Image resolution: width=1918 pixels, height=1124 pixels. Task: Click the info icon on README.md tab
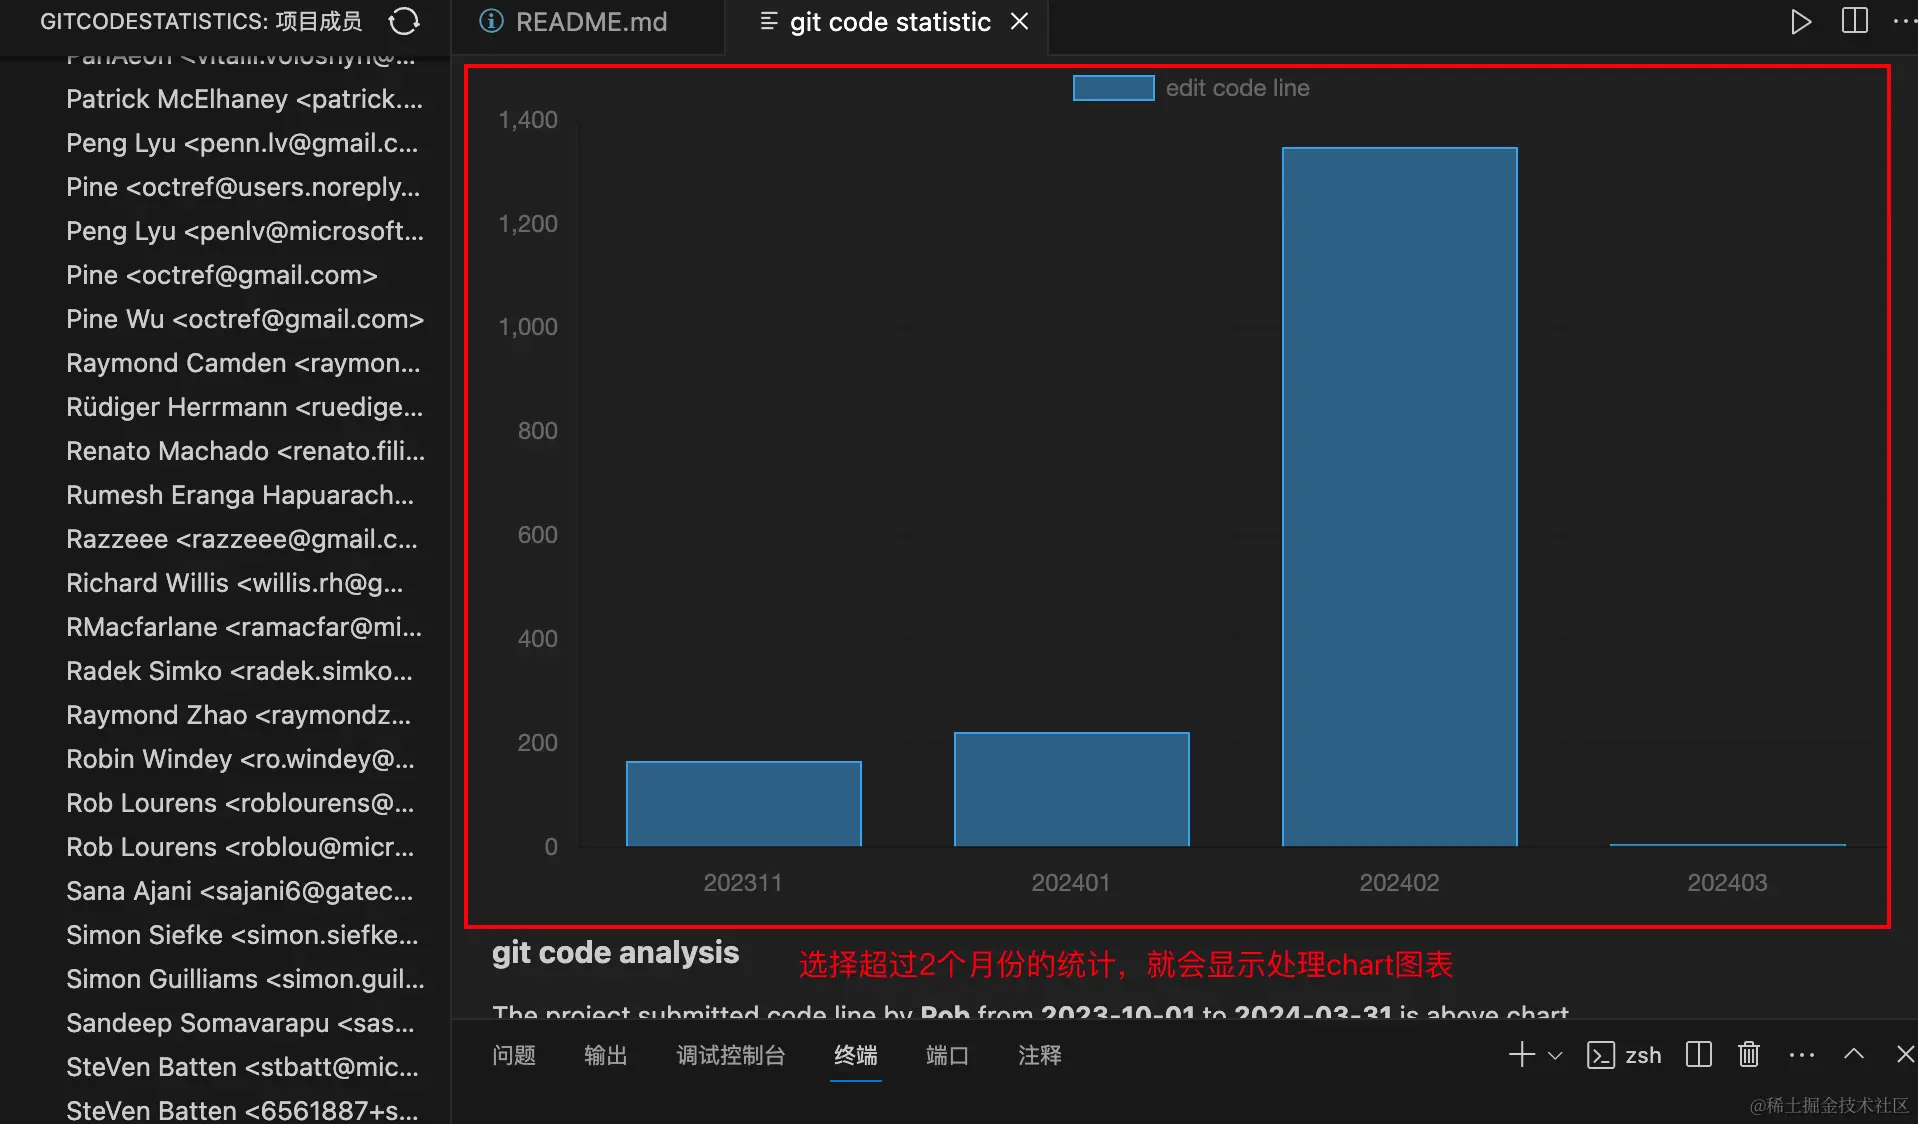(x=491, y=21)
